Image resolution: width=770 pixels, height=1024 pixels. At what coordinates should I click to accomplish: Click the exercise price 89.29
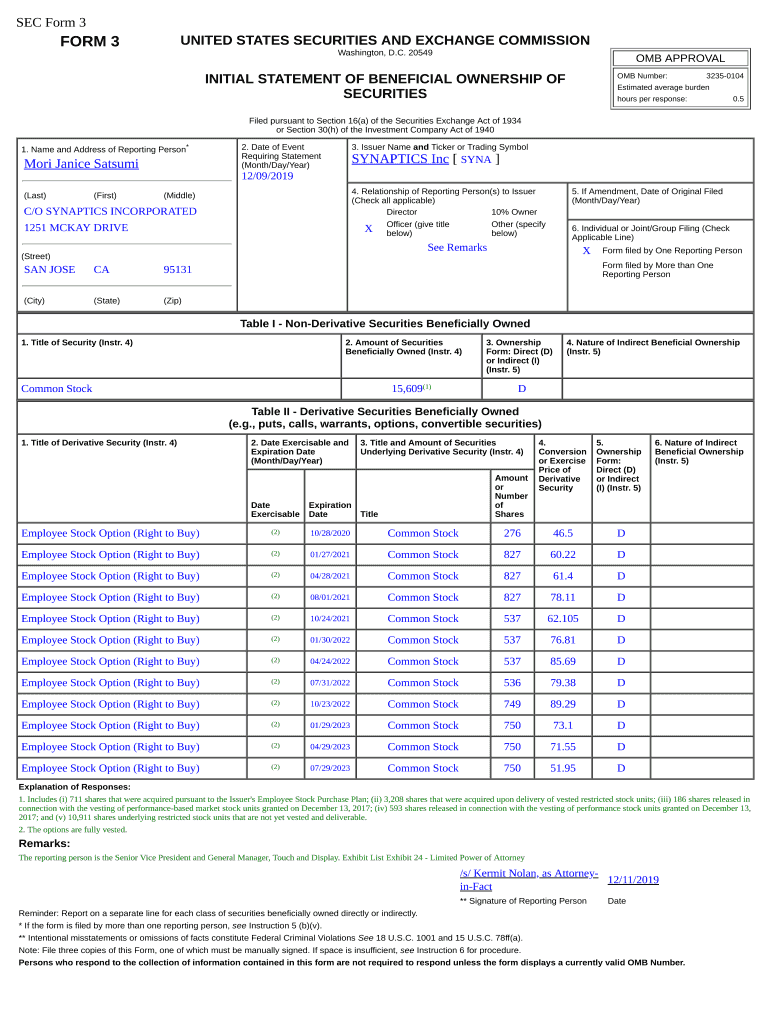point(563,704)
